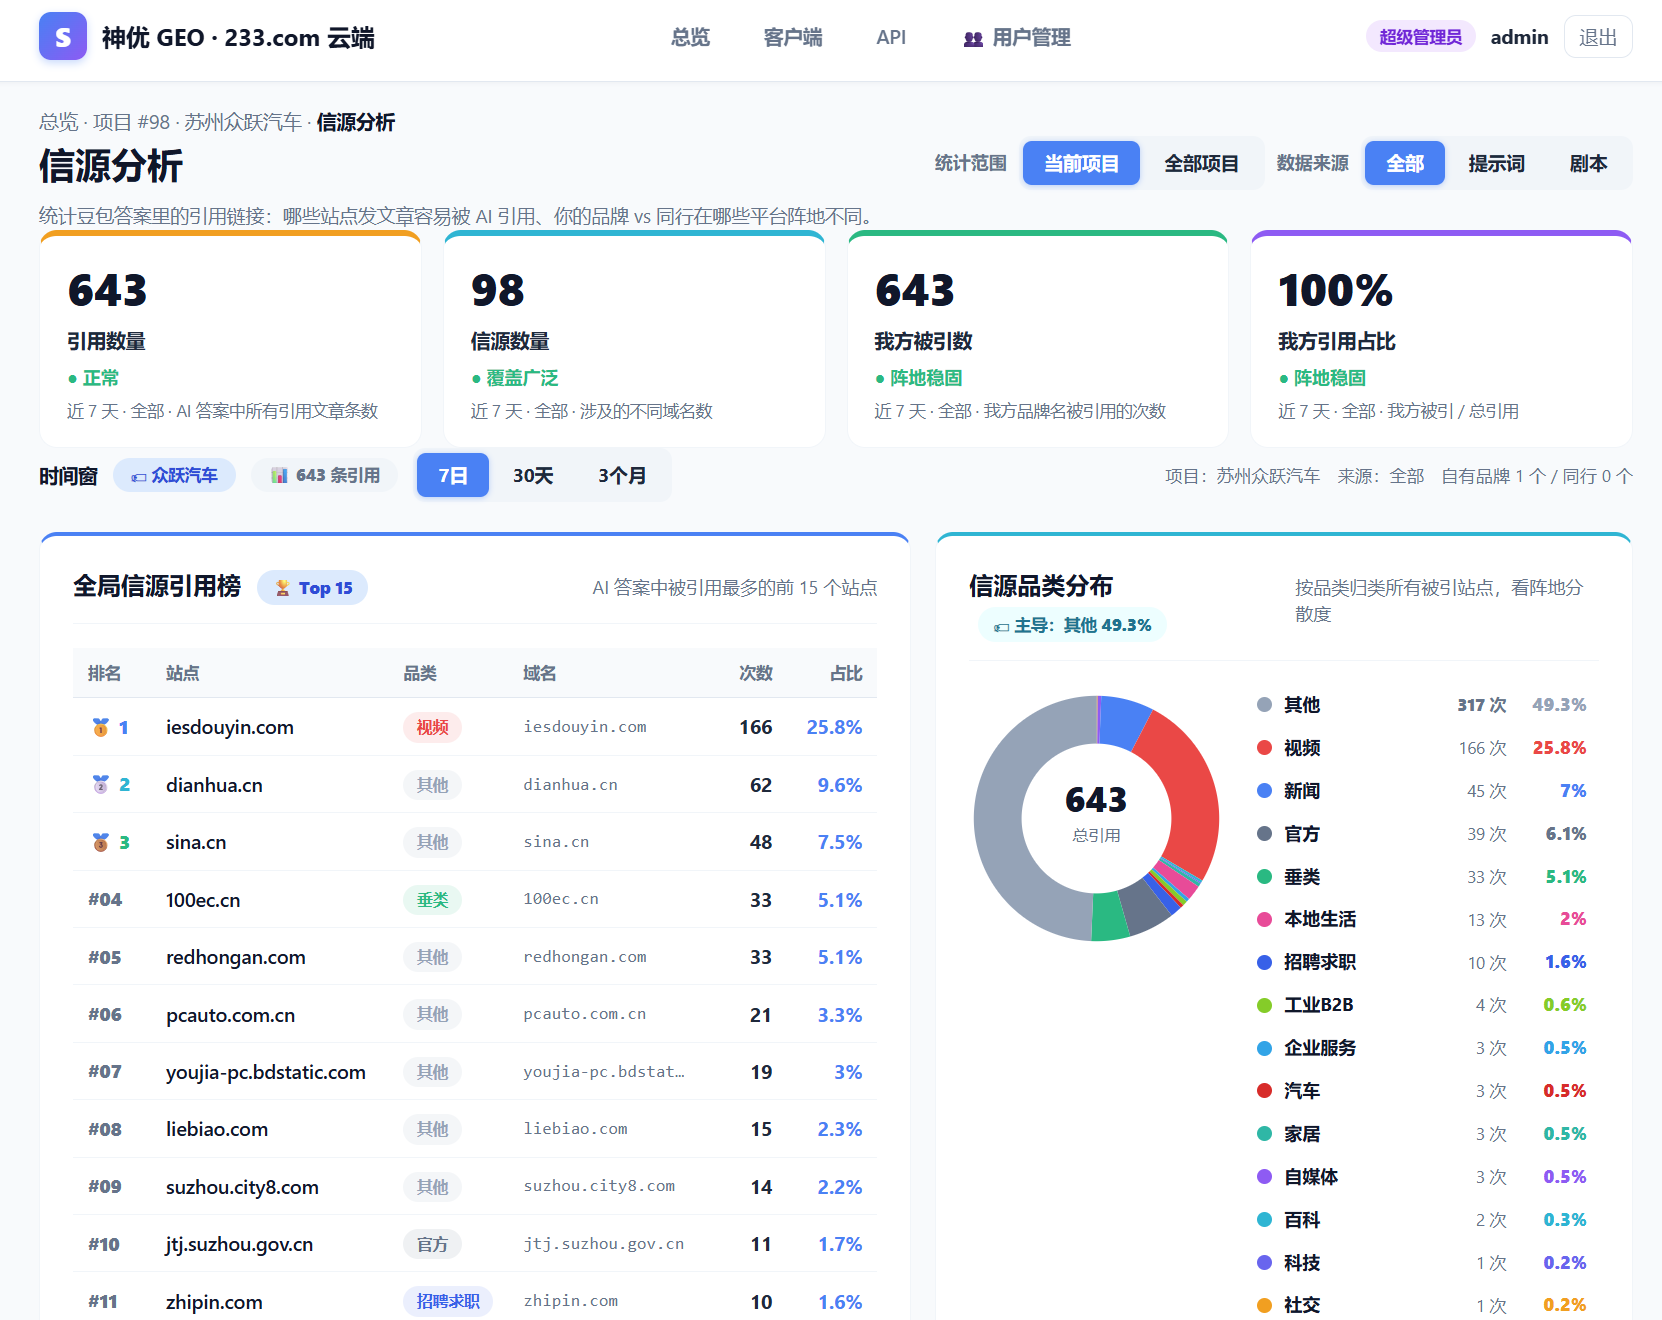Image resolution: width=1662 pixels, height=1320 pixels.
Task: Select 全部项目 statistics scope
Action: pos(1201,163)
